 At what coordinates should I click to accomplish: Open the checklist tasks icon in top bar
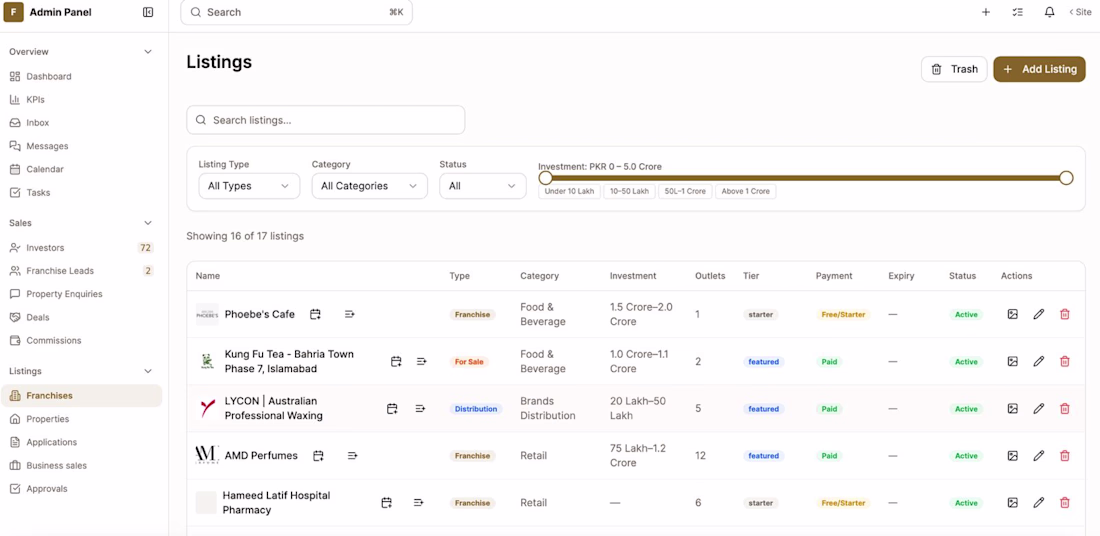(1018, 12)
